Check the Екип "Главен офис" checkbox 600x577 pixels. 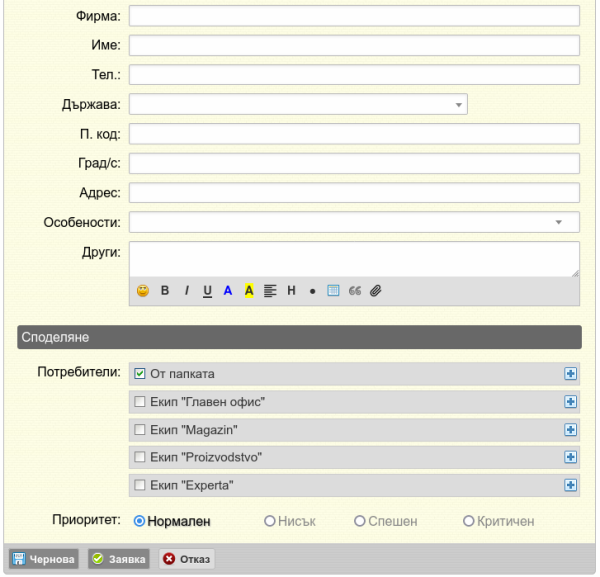coord(140,402)
